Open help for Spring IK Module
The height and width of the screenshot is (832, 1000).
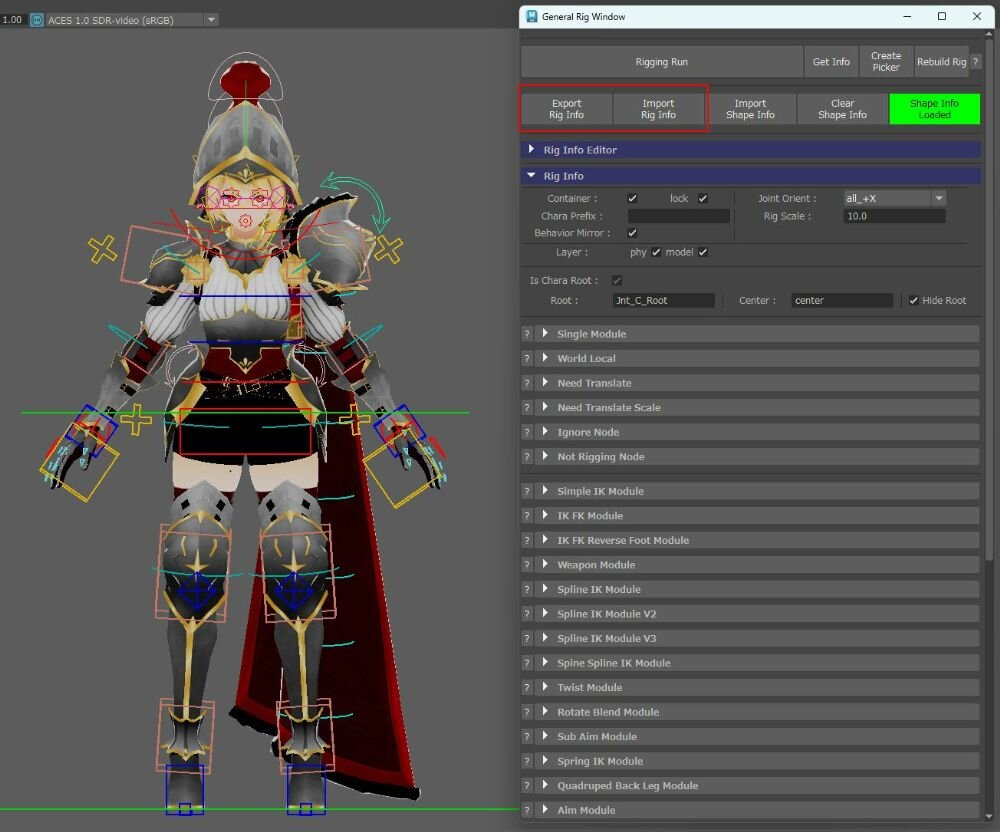(527, 761)
